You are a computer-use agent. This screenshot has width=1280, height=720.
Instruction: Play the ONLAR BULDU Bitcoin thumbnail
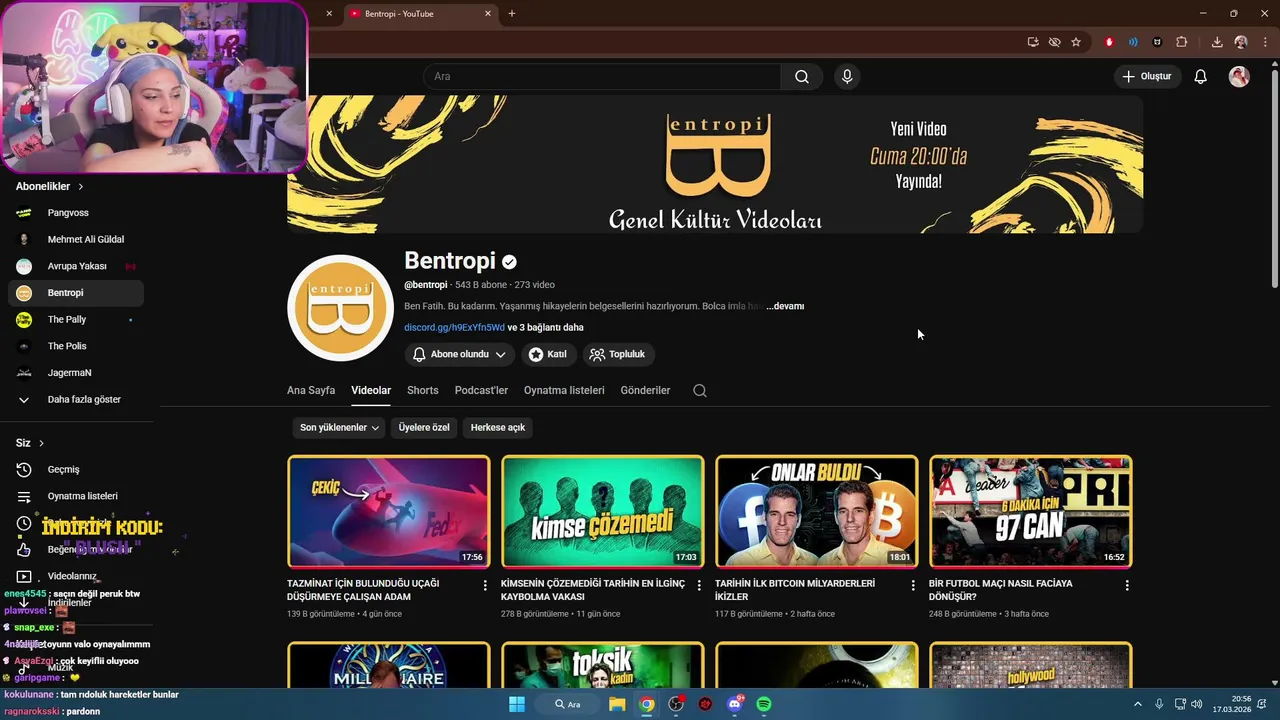[817, 511]
